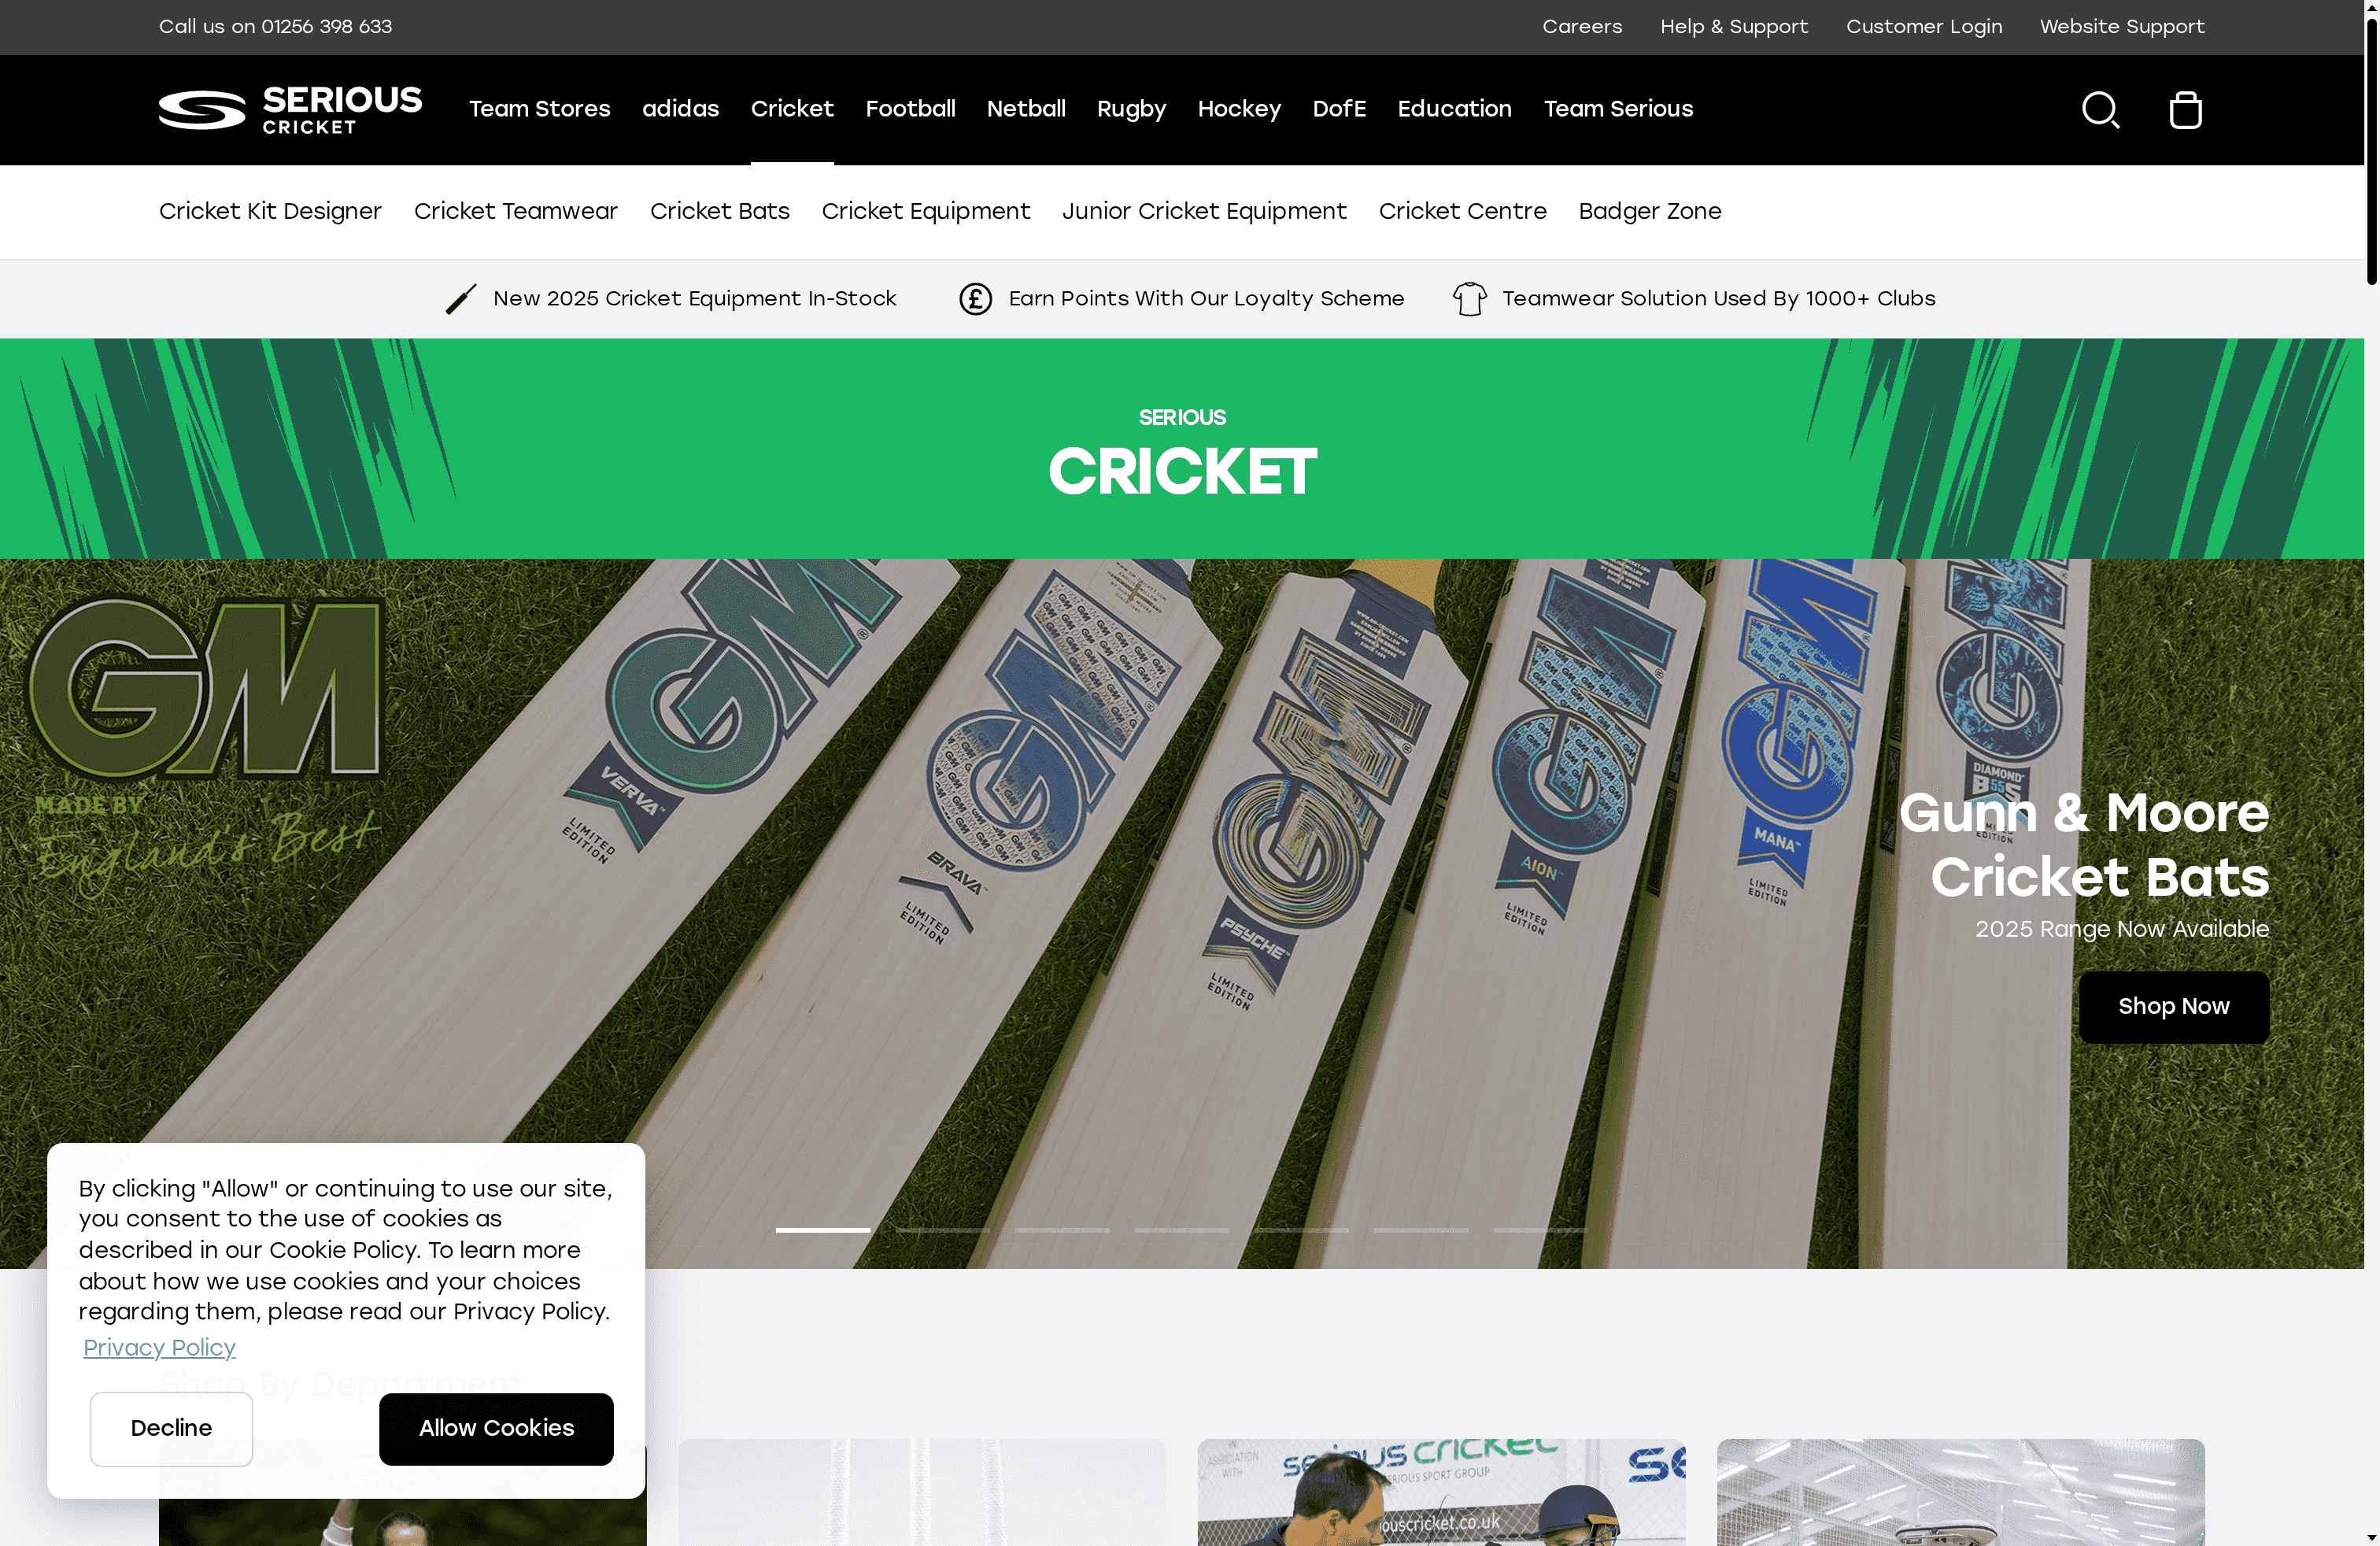
Task: Jump to the fourth slide via progress dots
Action: coord(1182,1230)
